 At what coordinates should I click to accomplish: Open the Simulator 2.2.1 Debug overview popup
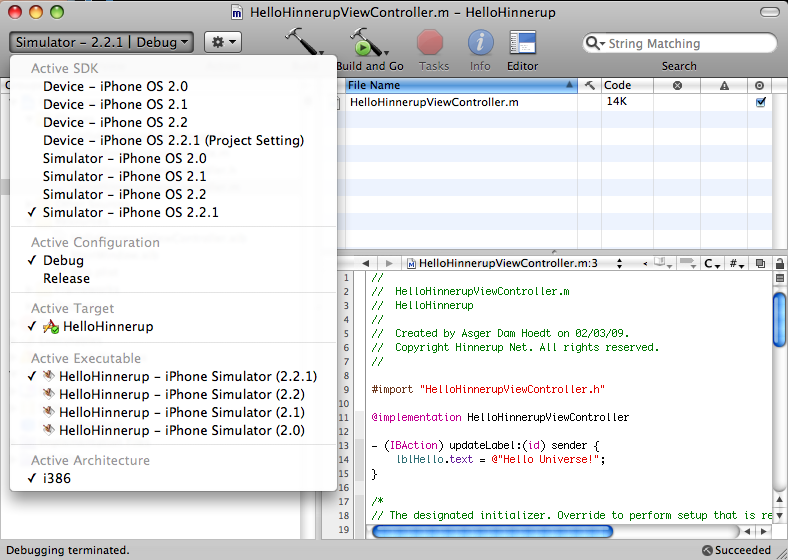pyautogui.click(x=101, y=42)
